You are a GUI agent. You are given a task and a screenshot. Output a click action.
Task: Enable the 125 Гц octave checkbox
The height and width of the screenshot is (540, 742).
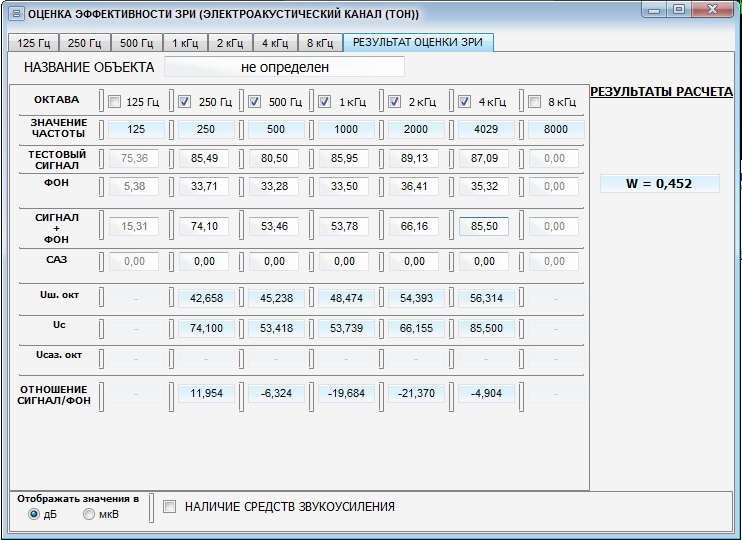tap(115, 101)
